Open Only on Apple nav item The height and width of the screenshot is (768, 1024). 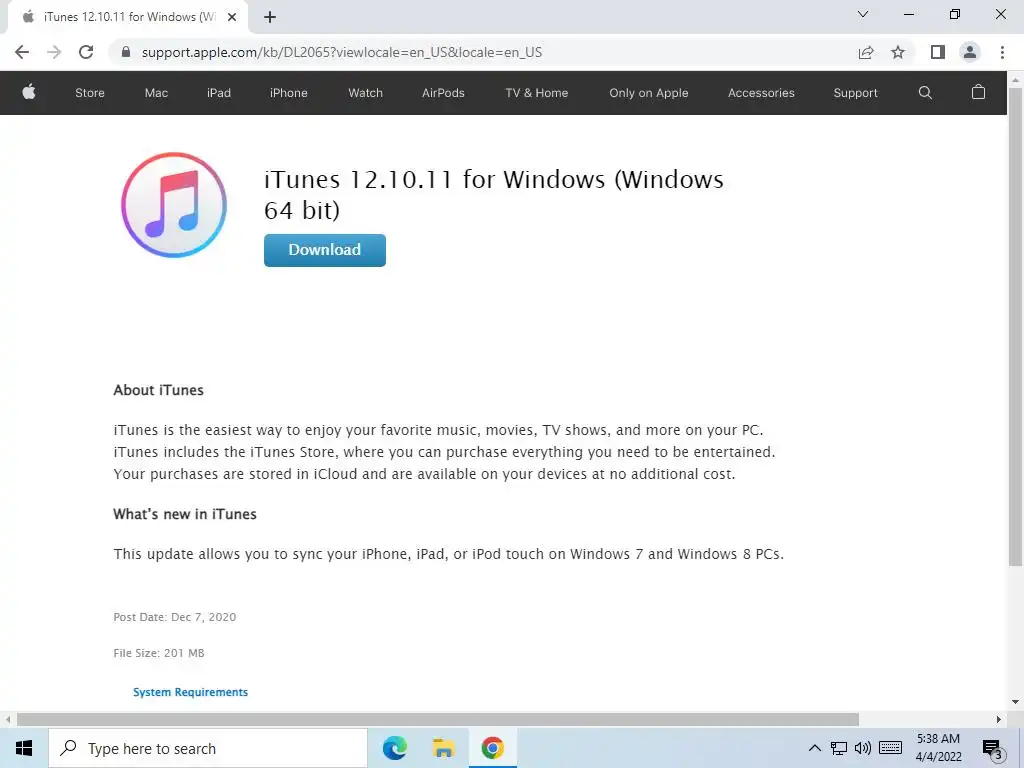point(648,93)
